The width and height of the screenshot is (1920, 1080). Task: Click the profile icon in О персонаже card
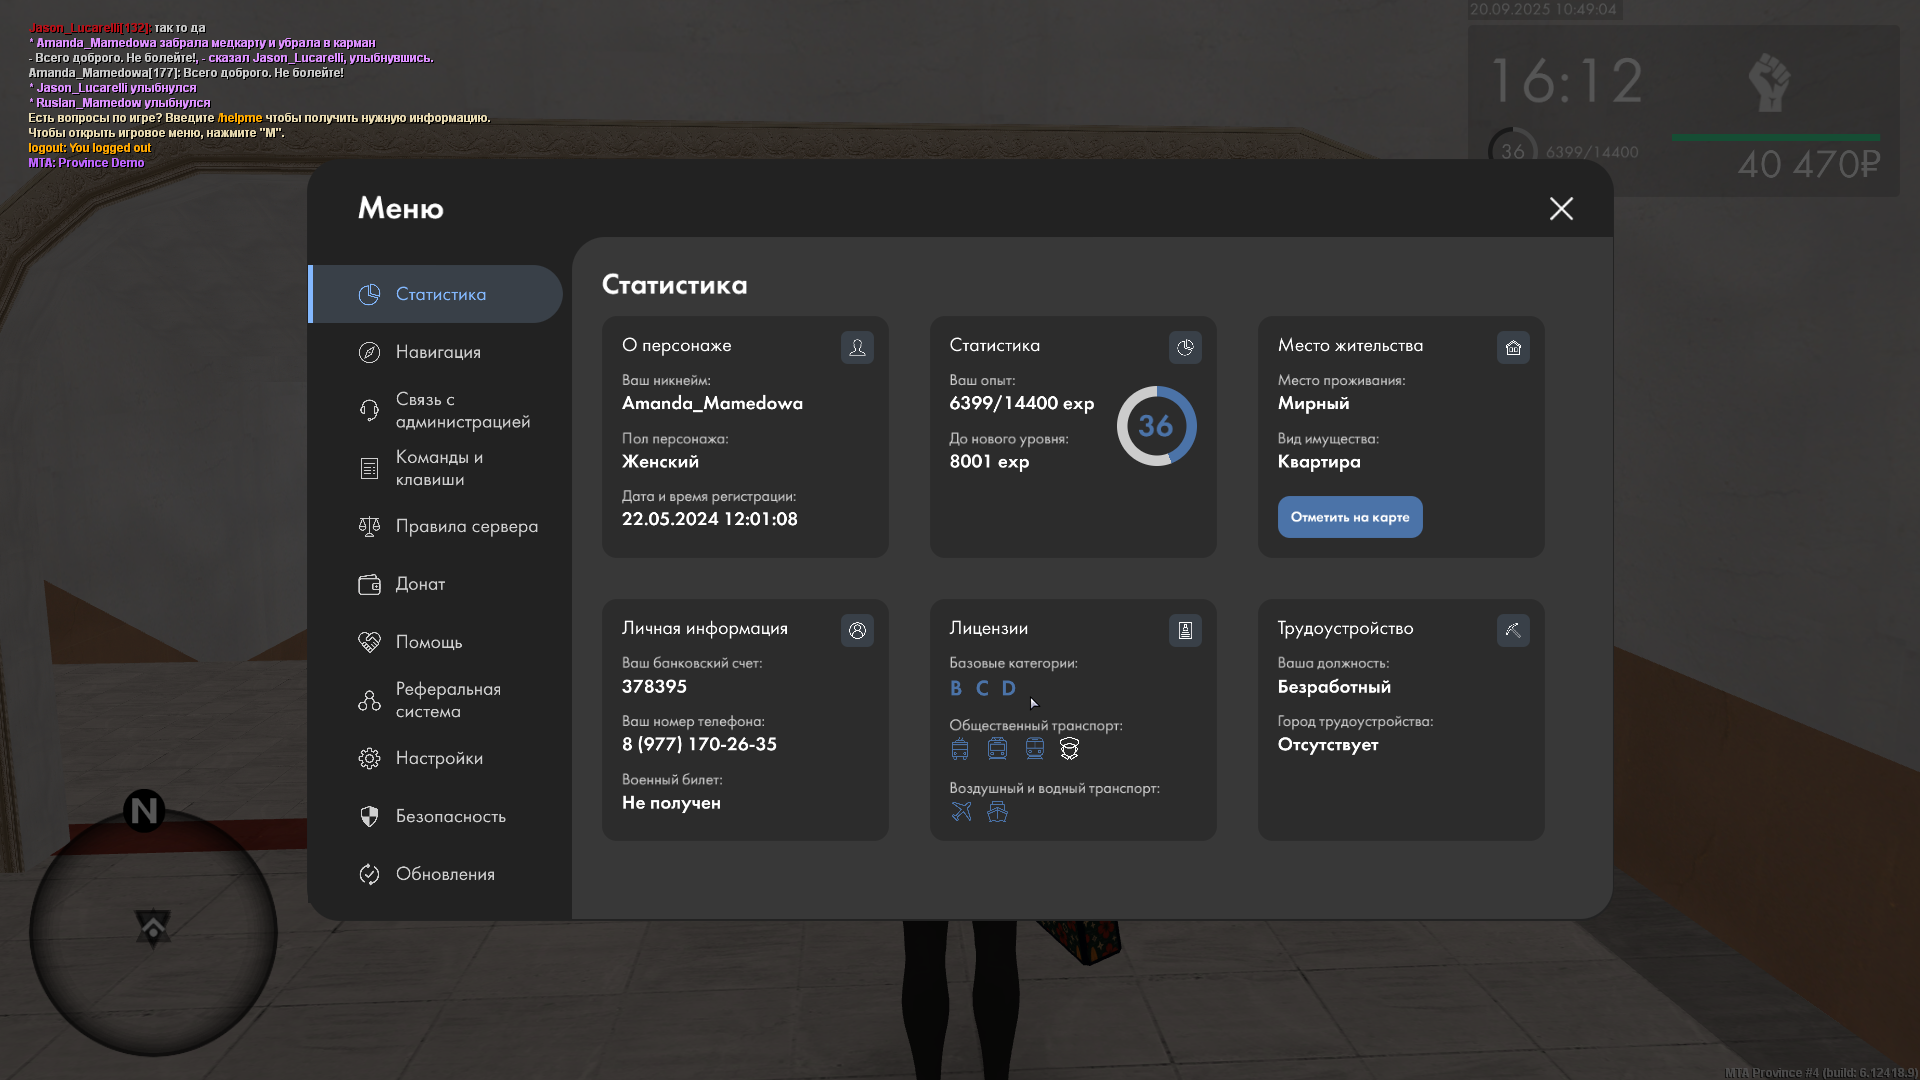click(x=857, y=347)
